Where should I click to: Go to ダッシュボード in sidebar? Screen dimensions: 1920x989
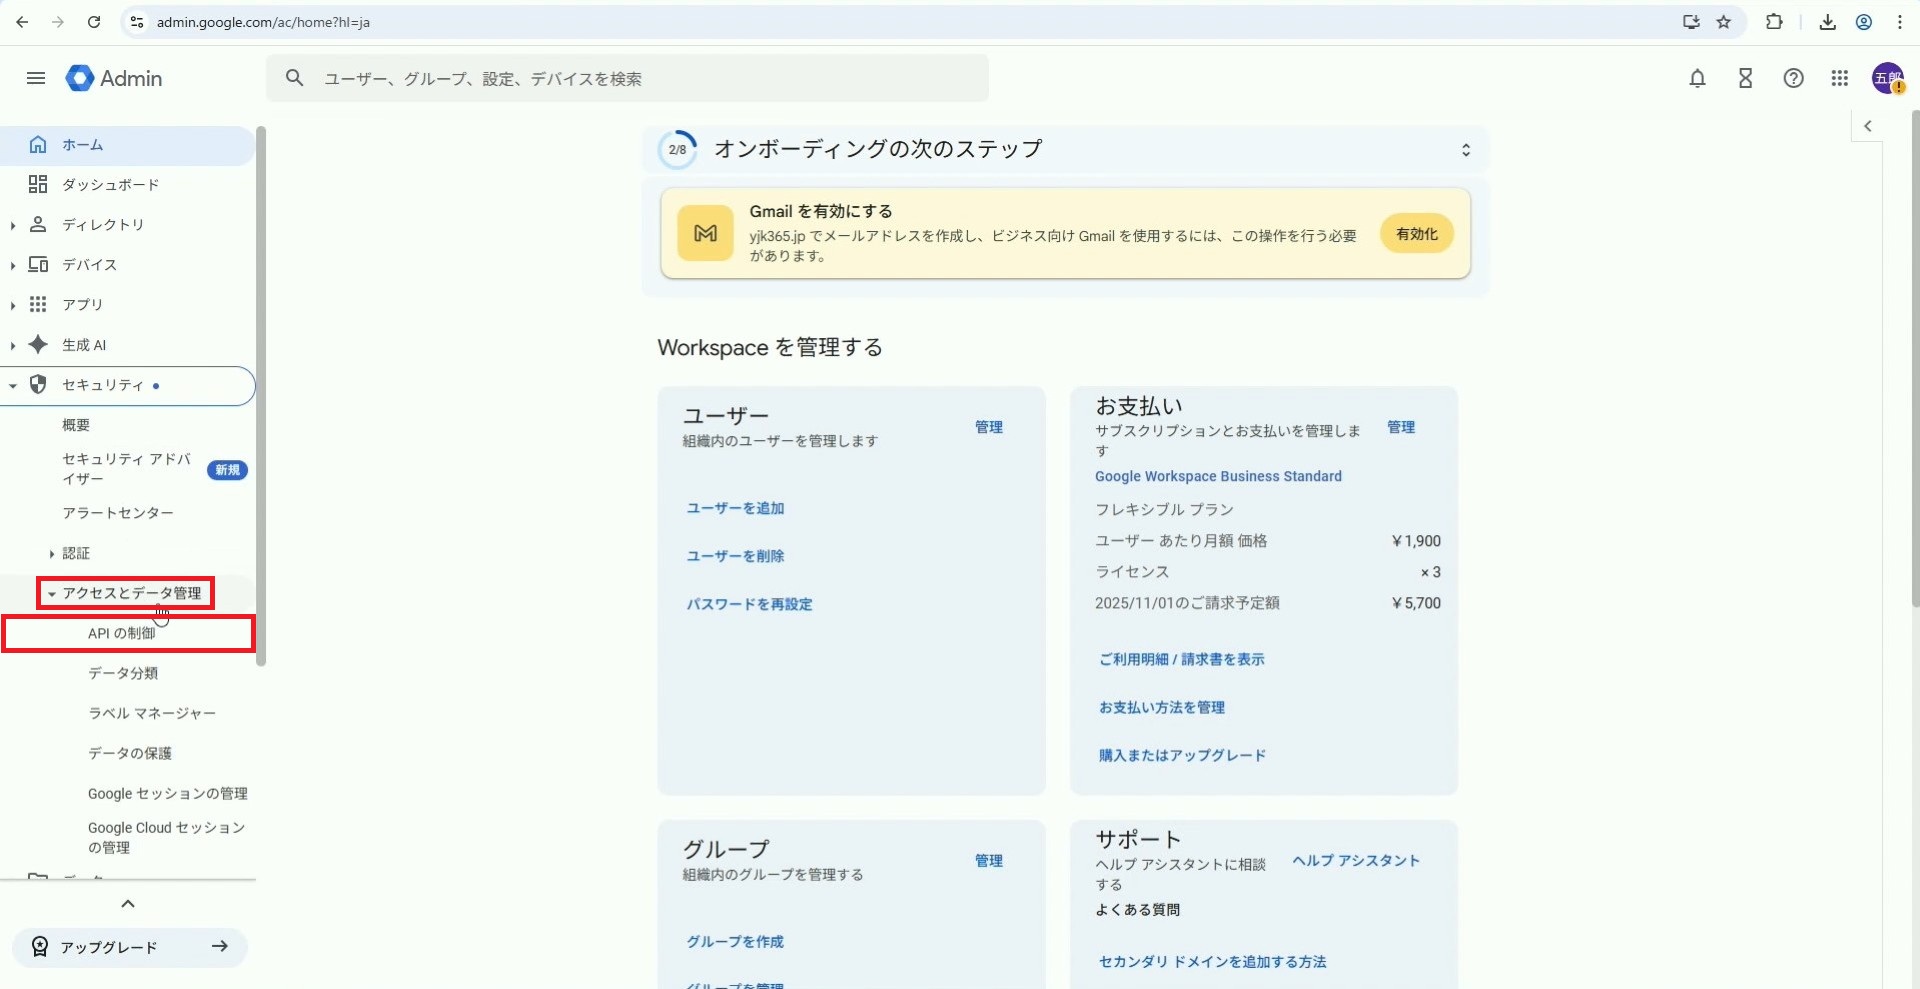coord(110,185)
